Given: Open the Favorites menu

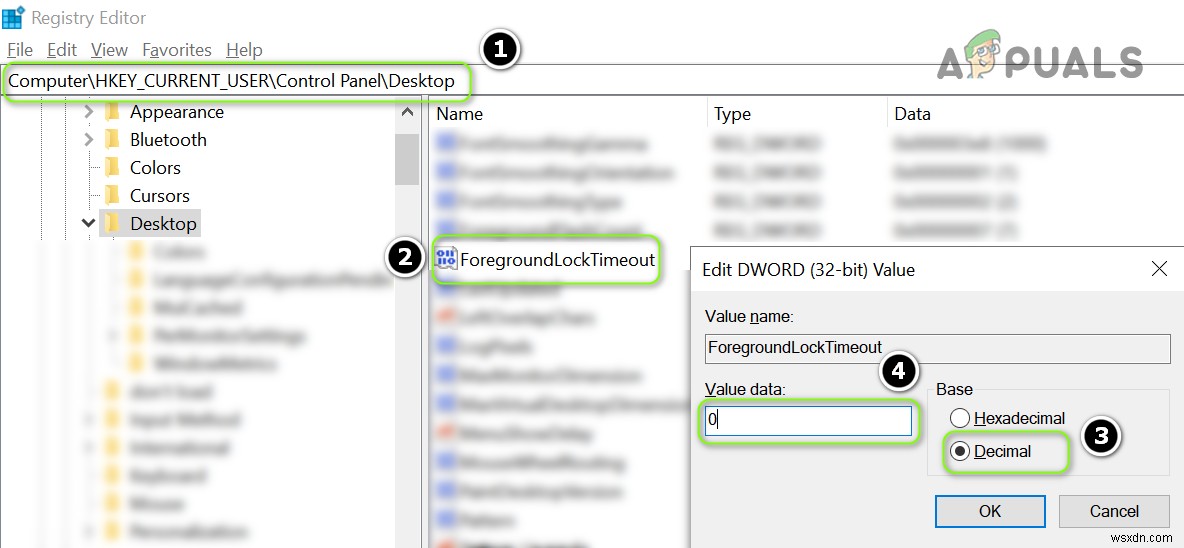Looking at the screenshot, I should [x=177, y=50].
